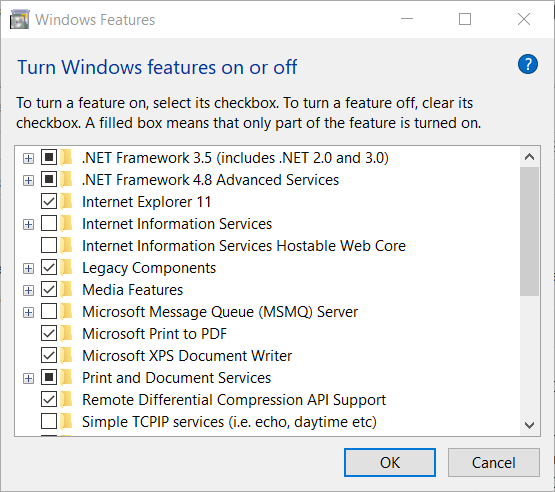Screen dimensions: 555x492
Task: Click folder icon beside Microsoft Message Queue Server
Action: tap(66, 312)
